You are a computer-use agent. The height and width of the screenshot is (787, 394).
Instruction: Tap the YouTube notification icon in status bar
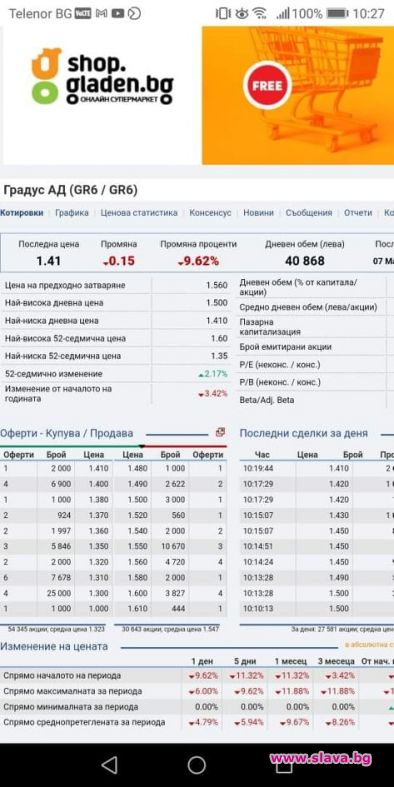tap(118, 14)
